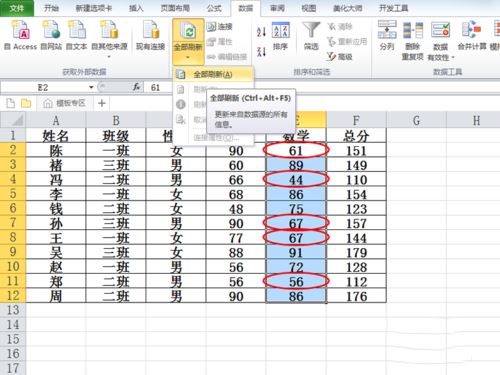This screenshot has width=500, height=375.
Task: Click the Cancel Refresh icon in dropdown menu
Action: click(x=180, y=119)
